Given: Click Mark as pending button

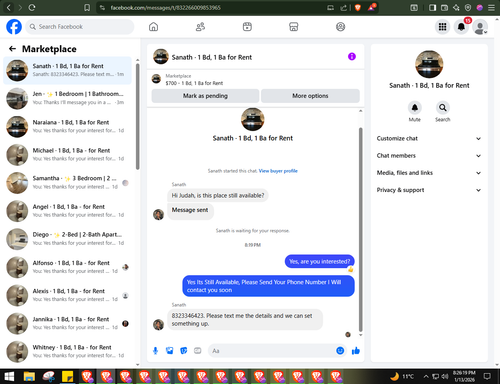Looking at the screenshot, I should click(205, 96).
